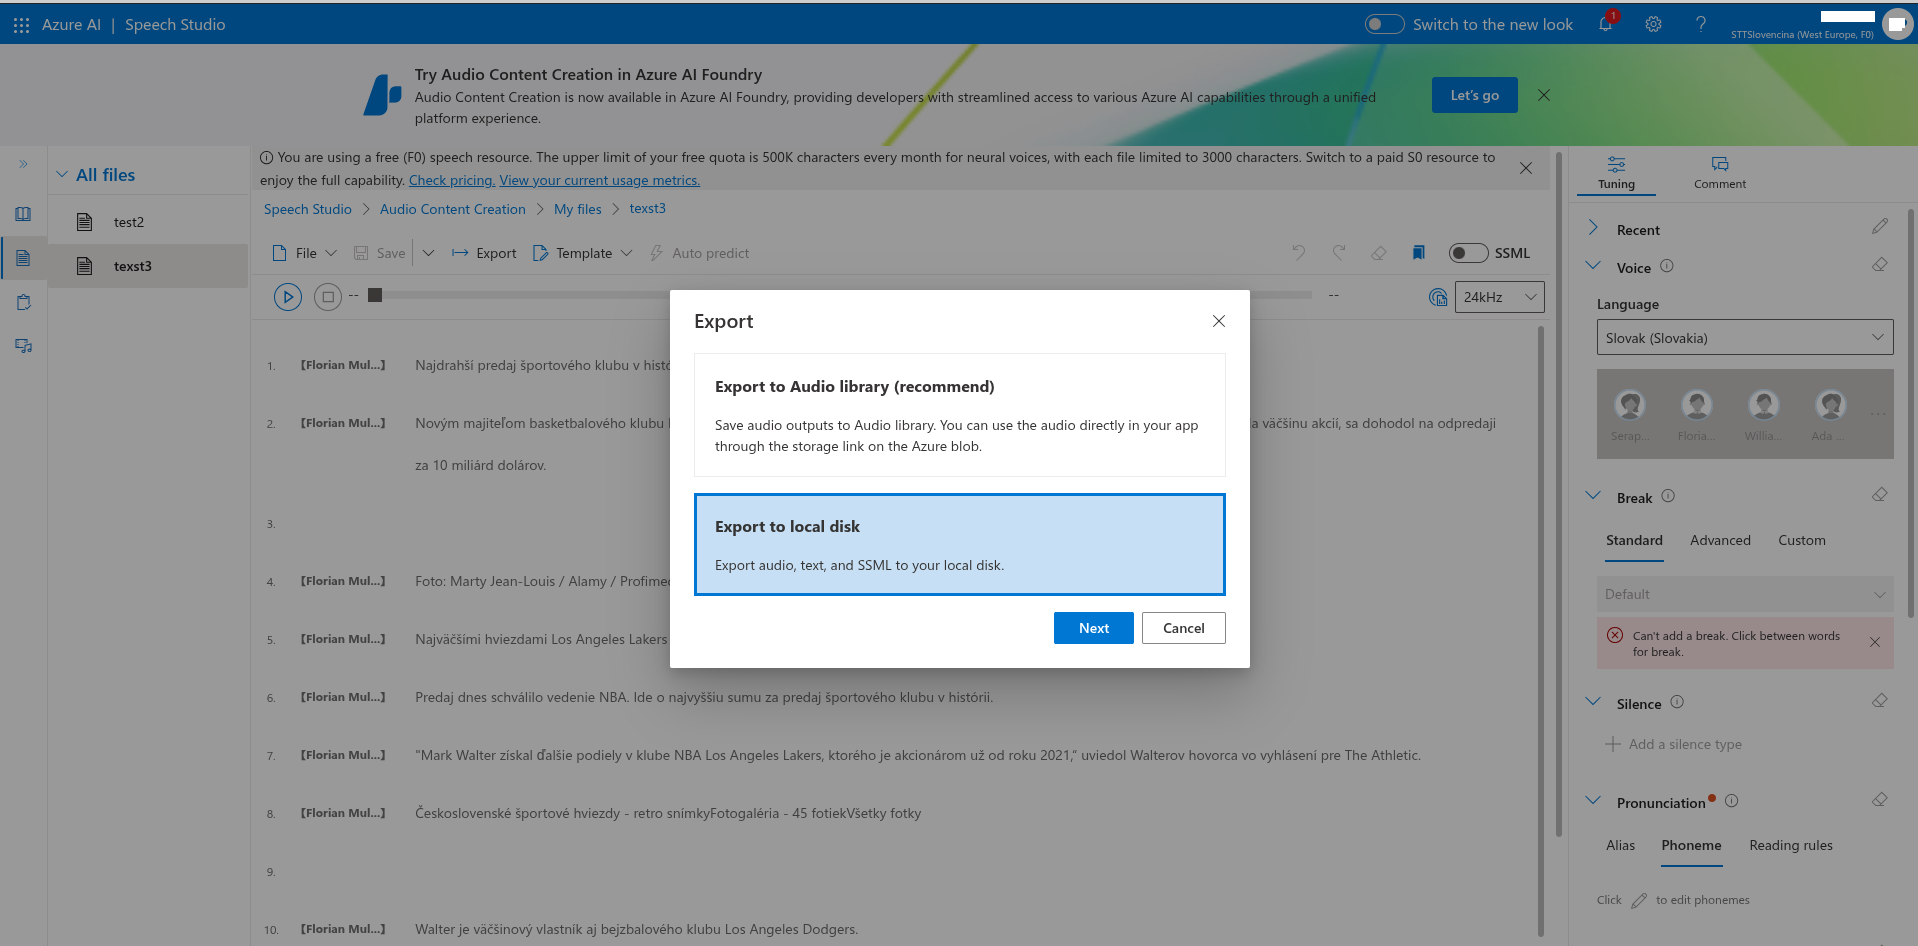This screenshot has height=946, width=1918.
Task: Click the edit pencil next to Recent
Action: click(1880, 227)
